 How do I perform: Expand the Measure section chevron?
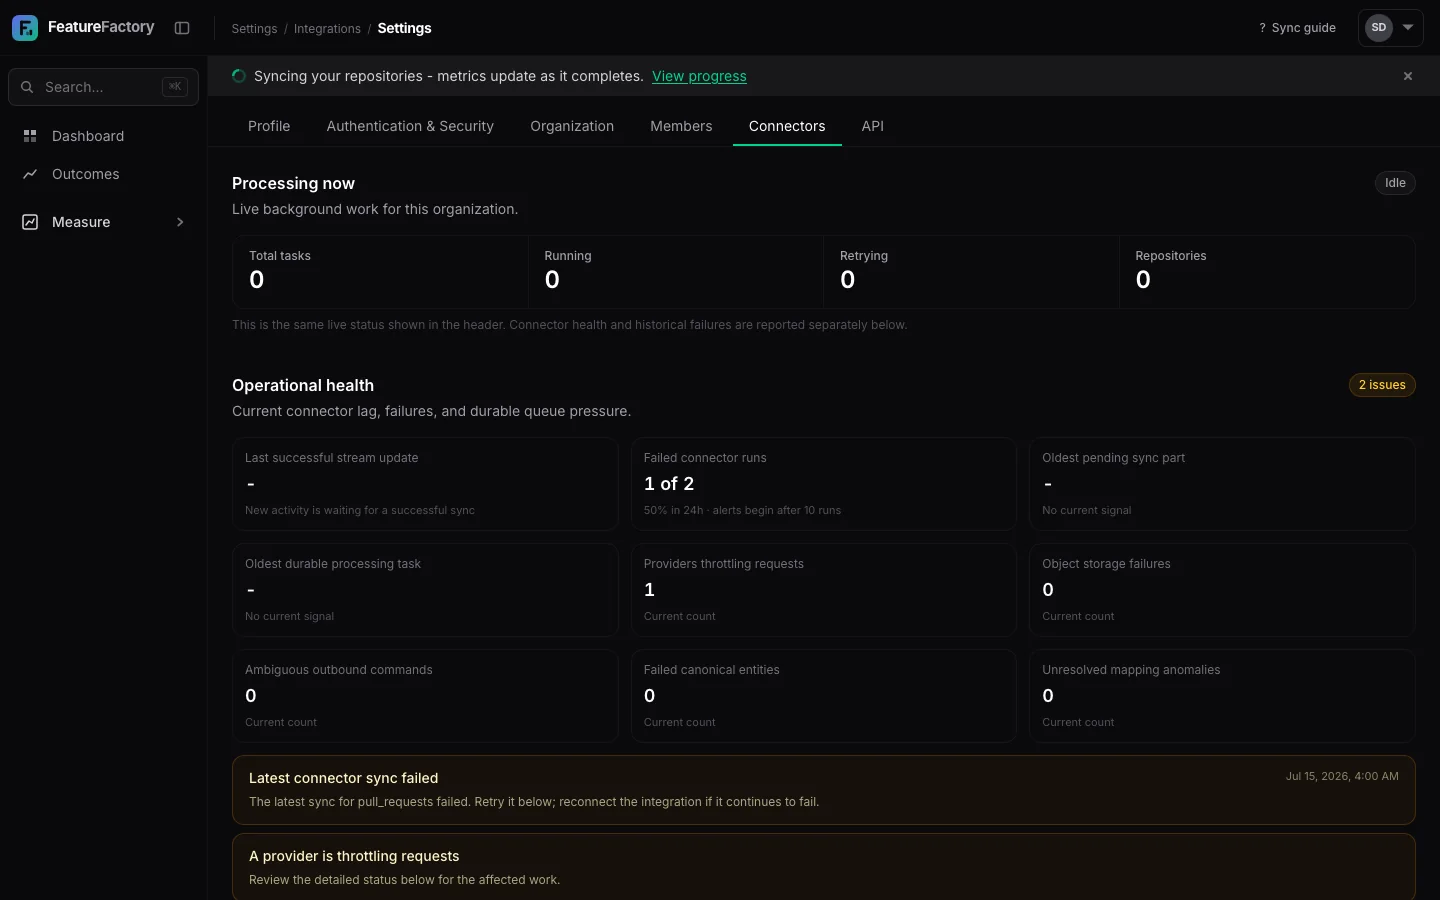(180, 222)
